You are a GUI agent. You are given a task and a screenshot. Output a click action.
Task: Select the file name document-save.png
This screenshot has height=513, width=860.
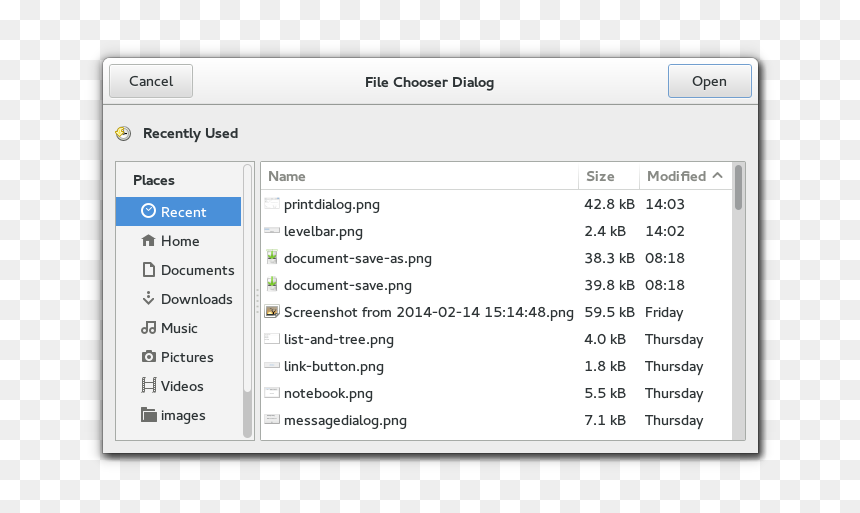click(348, 285)
